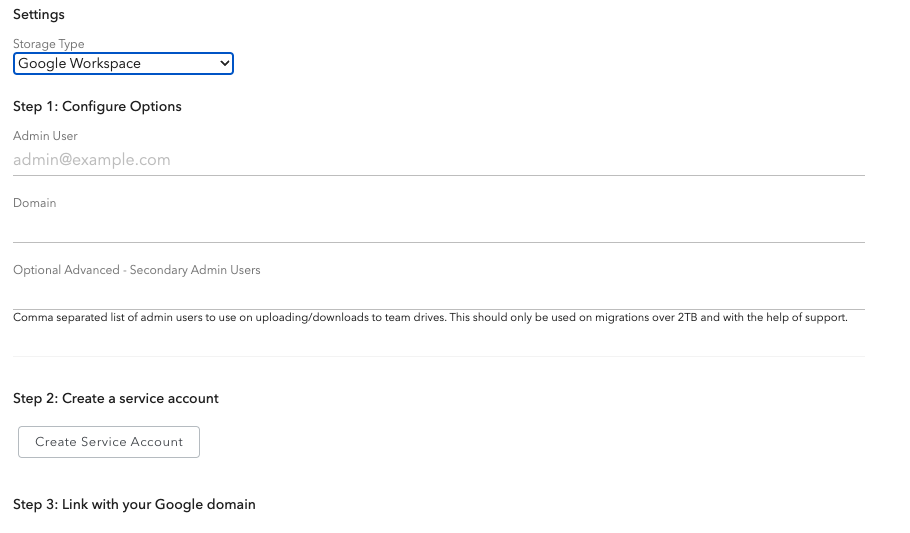Select the Step 1: Configure Options heading
The height and width of the screenshot is (533, 910).
point(97,106)
